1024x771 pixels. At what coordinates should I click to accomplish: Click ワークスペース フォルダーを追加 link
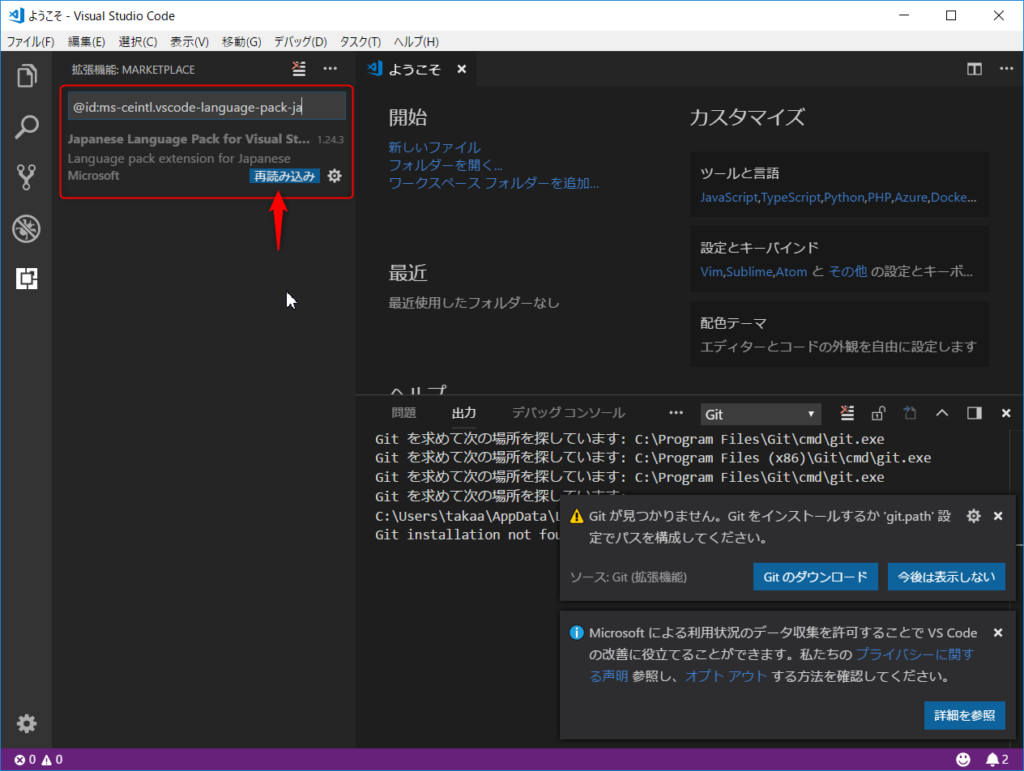pyautogui.click(x=494, y=183)
